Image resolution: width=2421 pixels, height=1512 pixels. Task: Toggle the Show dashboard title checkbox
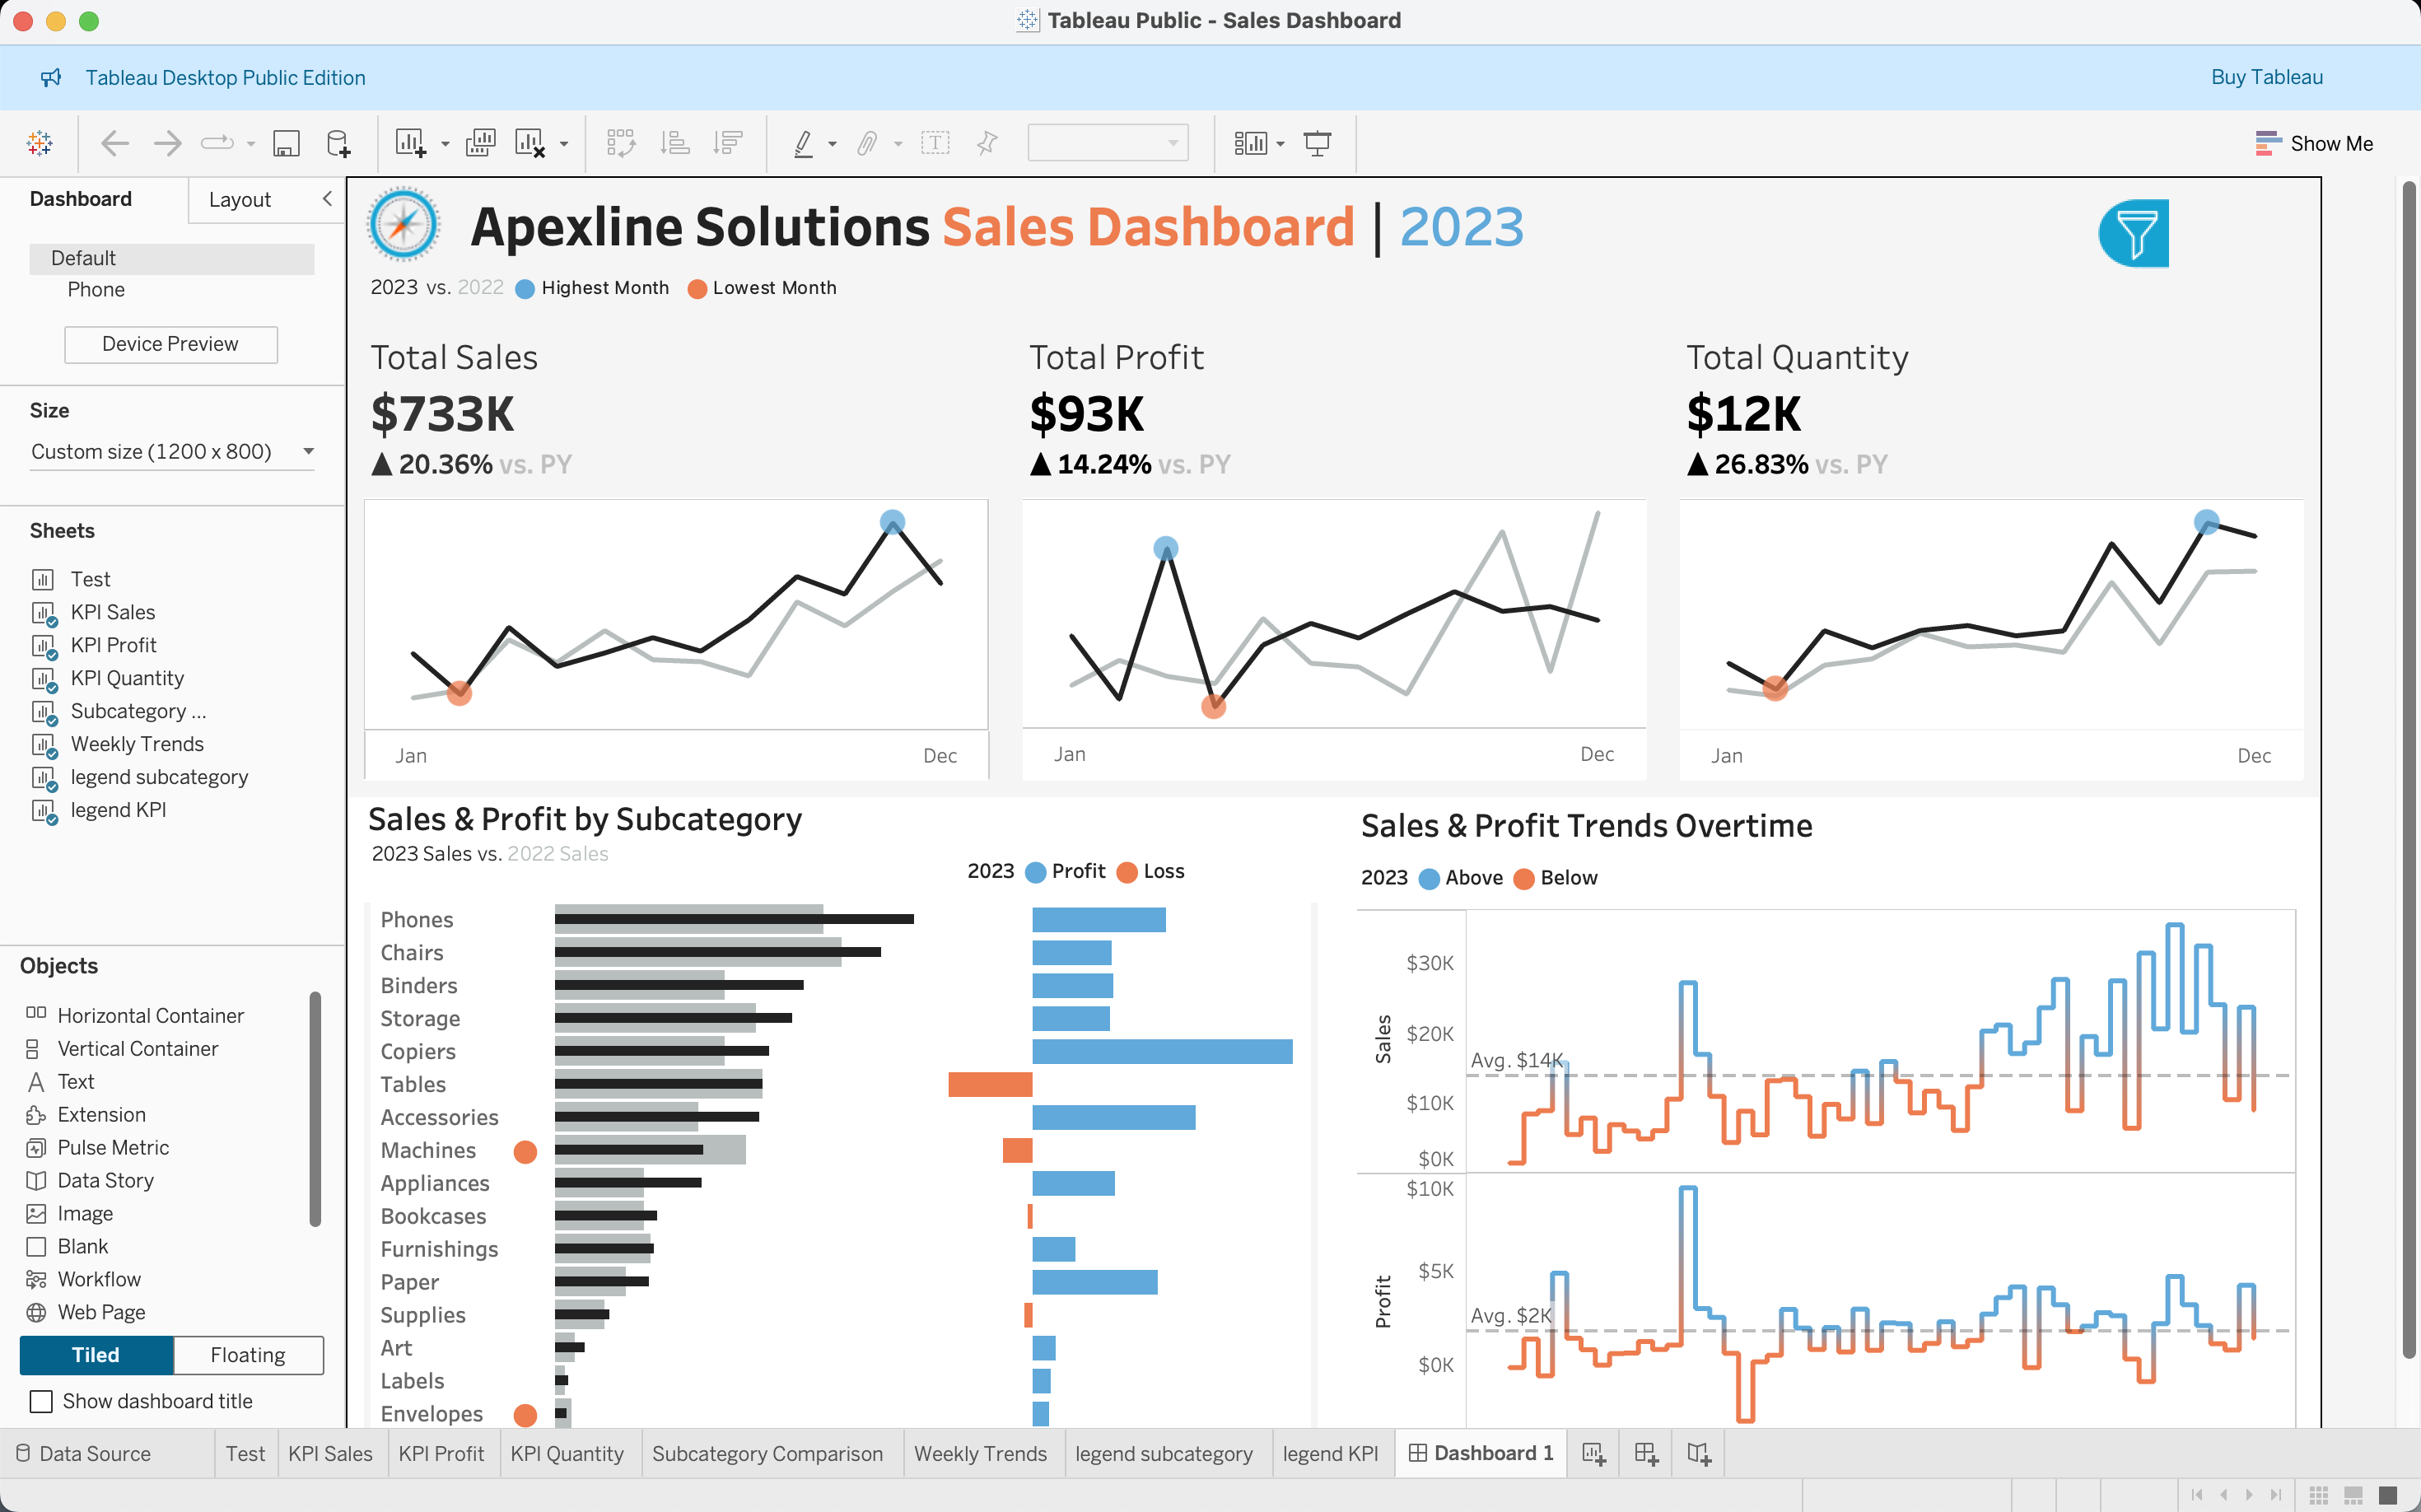tap(41, 1401)
